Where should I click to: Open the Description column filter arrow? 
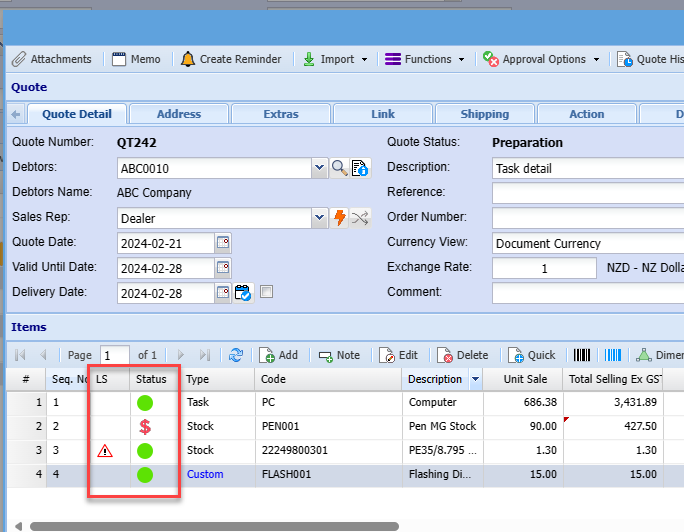tap(475, 380)
